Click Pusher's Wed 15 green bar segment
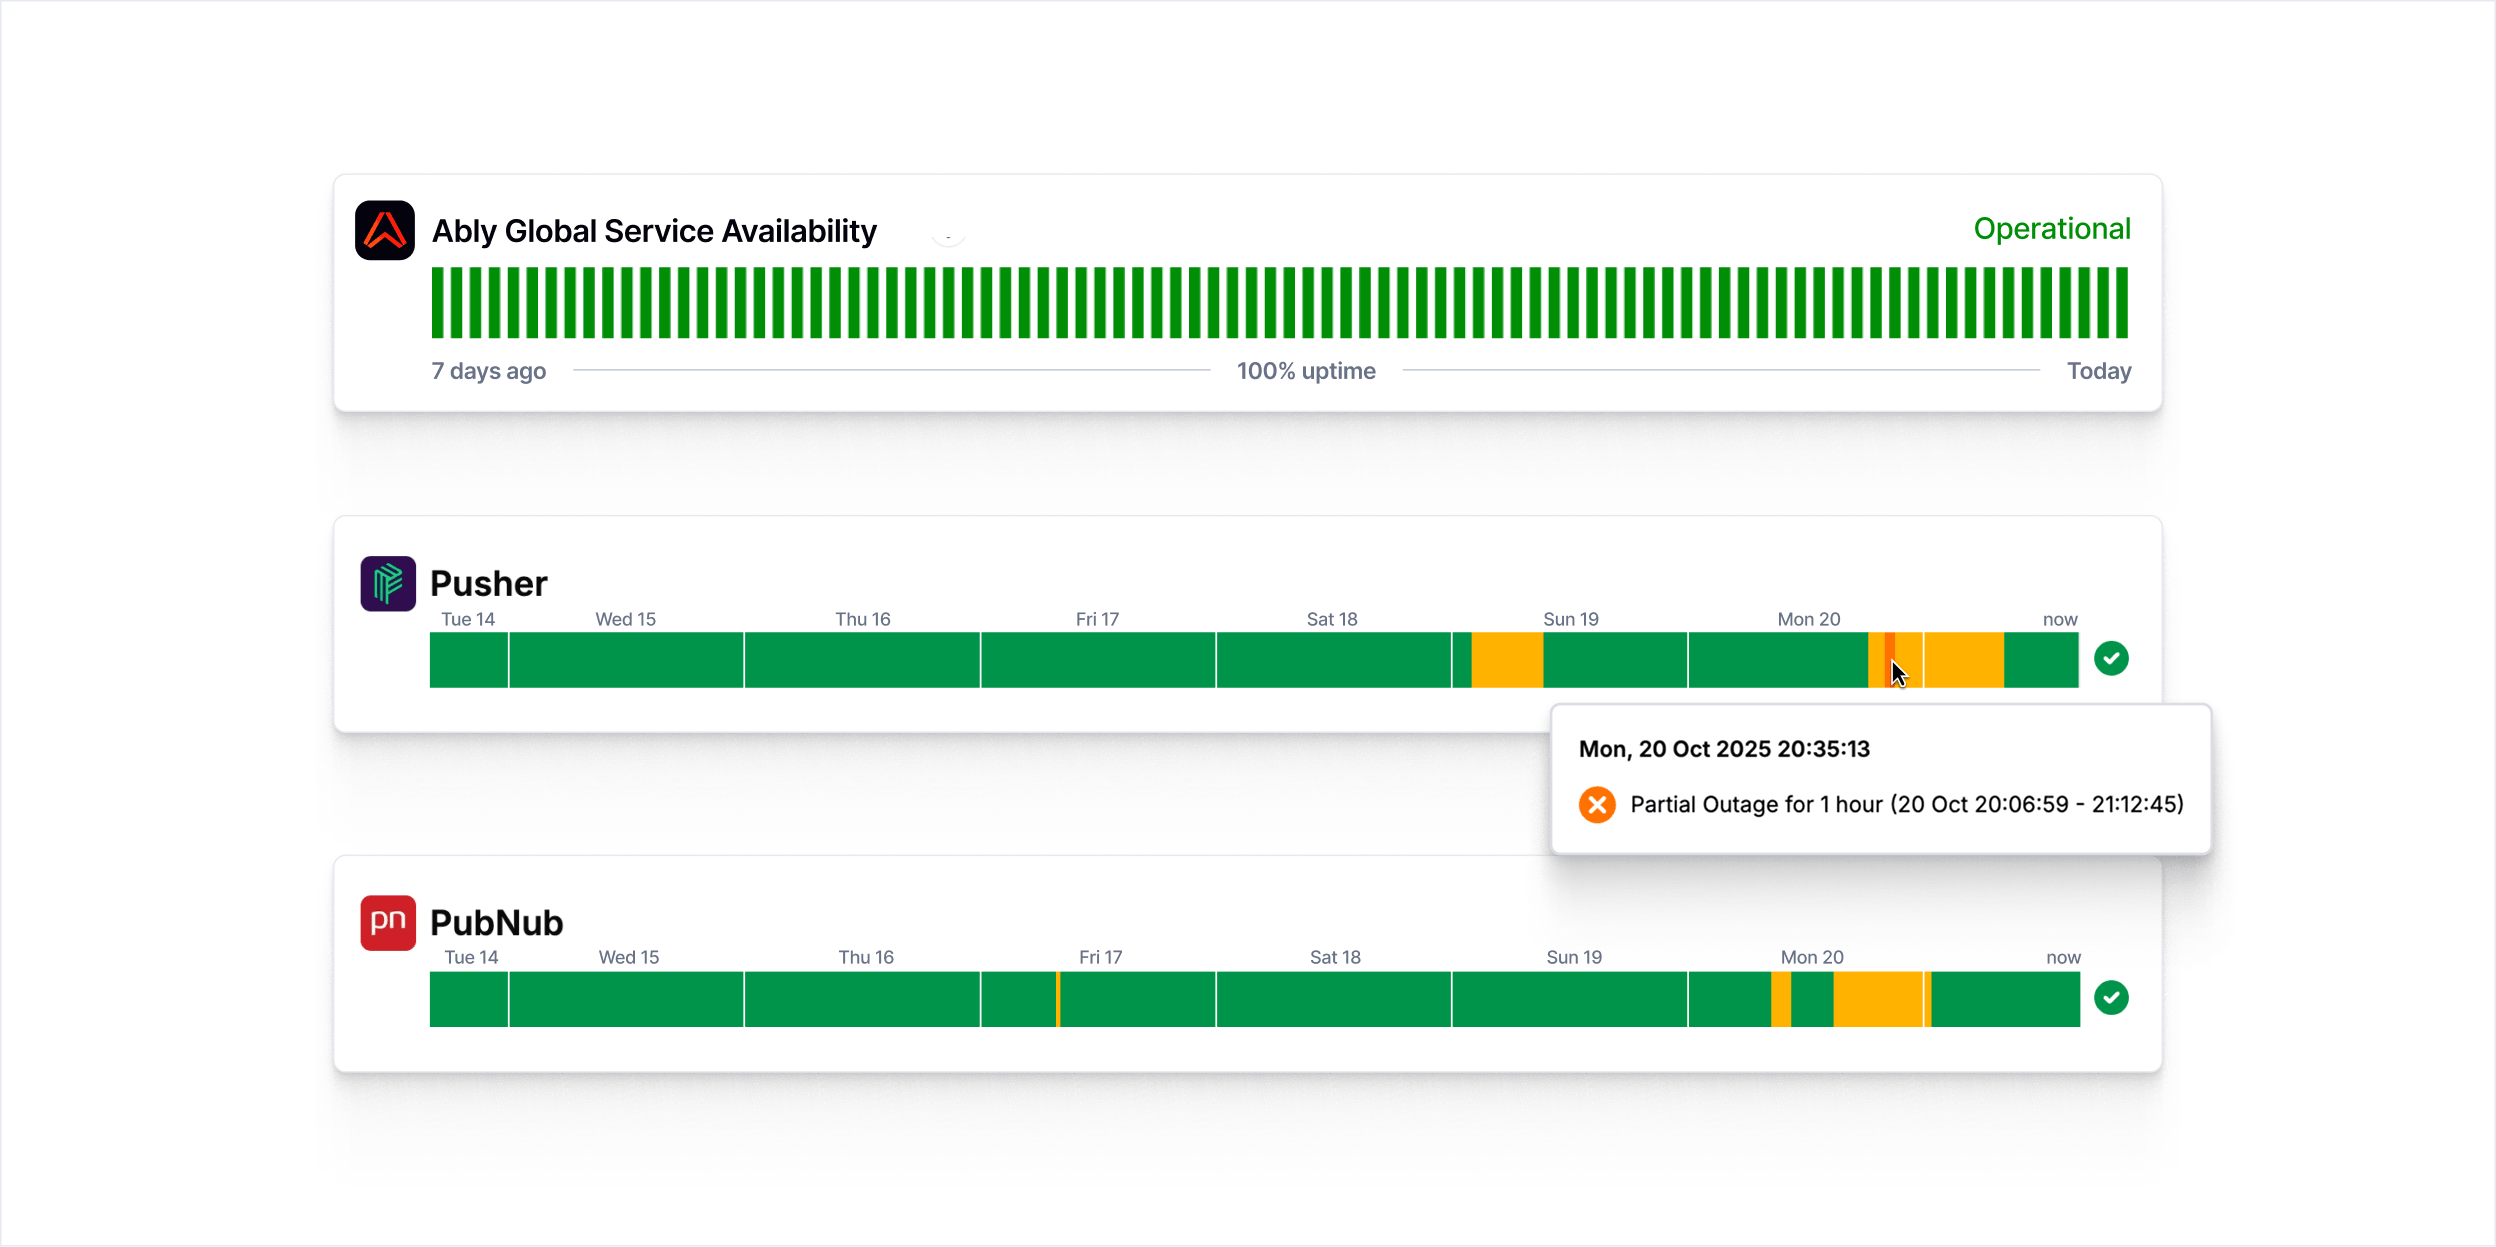Image resolution: width=2496 pixels, height=1247 pixels. [x=626, y=659]
